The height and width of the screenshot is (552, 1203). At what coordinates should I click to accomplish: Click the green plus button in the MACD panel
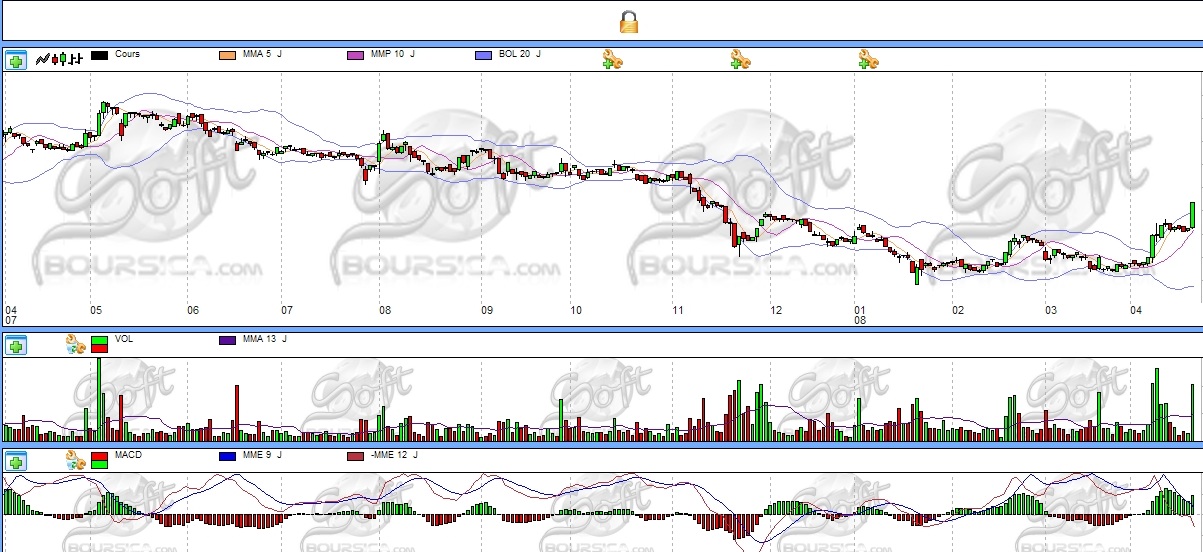(15, 461)
